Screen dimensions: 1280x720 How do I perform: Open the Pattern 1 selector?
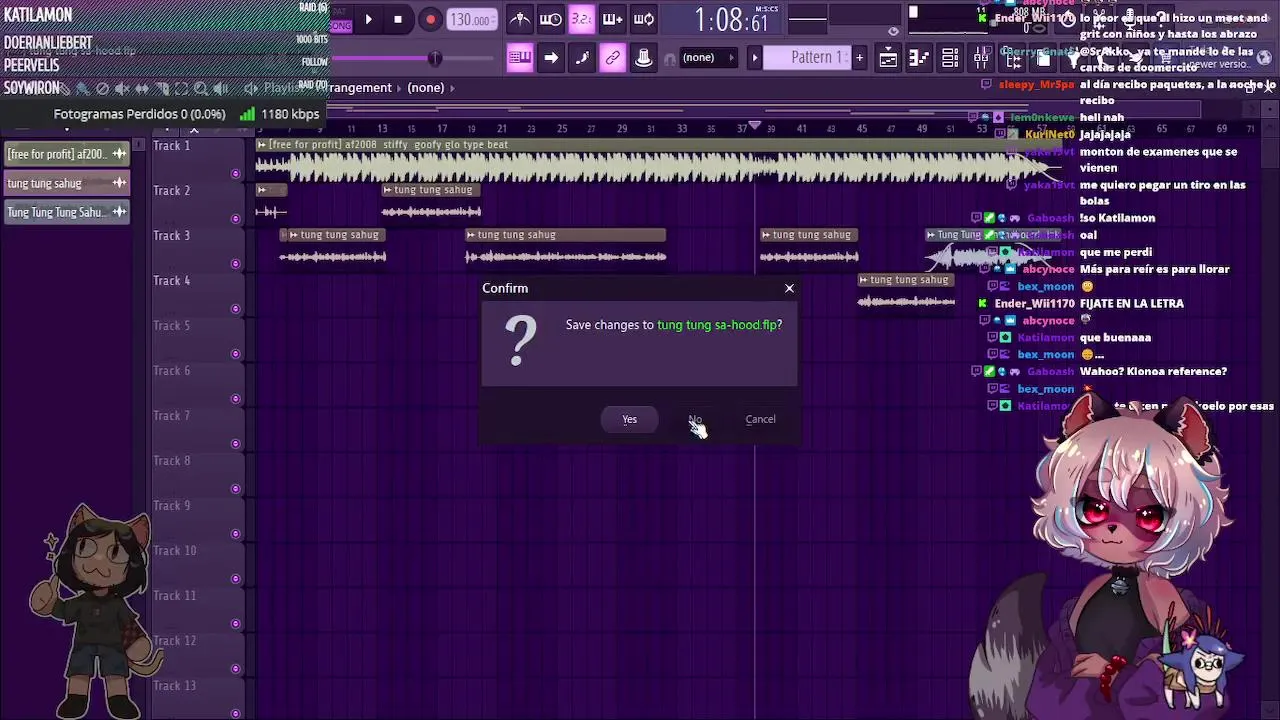[808, 58]
